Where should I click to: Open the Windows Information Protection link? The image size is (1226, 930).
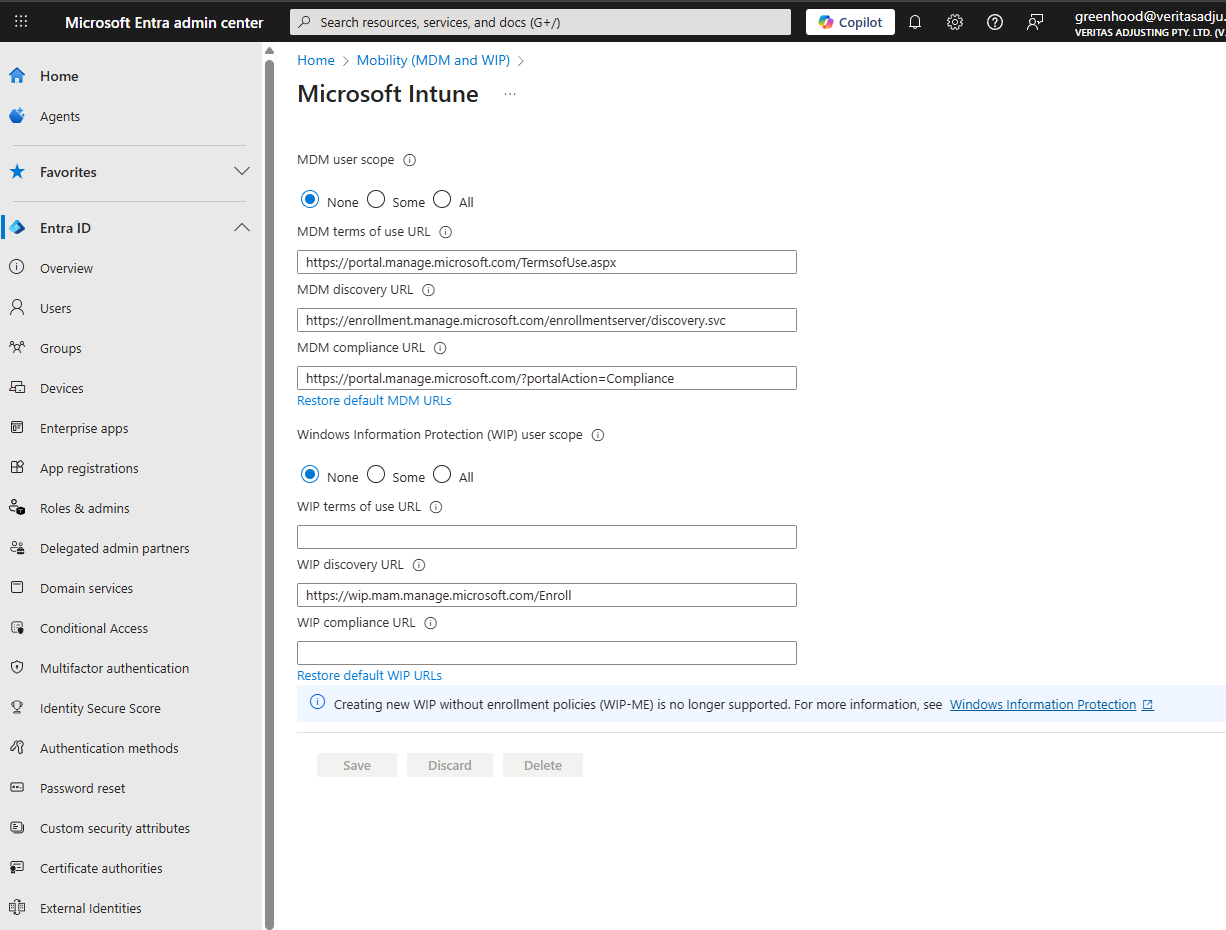pyautogui.click(x=1043, y=705)
